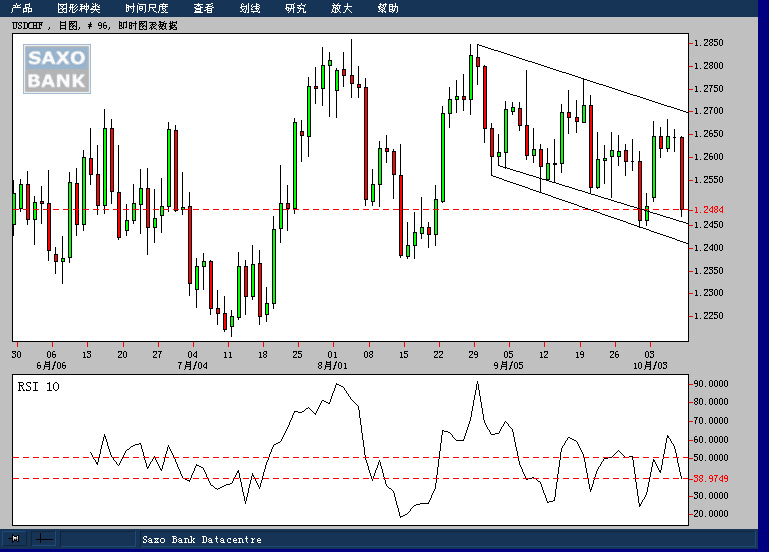Click the red 38.9749 RSI value label
The image size is (769, 552).
(711, 479)
